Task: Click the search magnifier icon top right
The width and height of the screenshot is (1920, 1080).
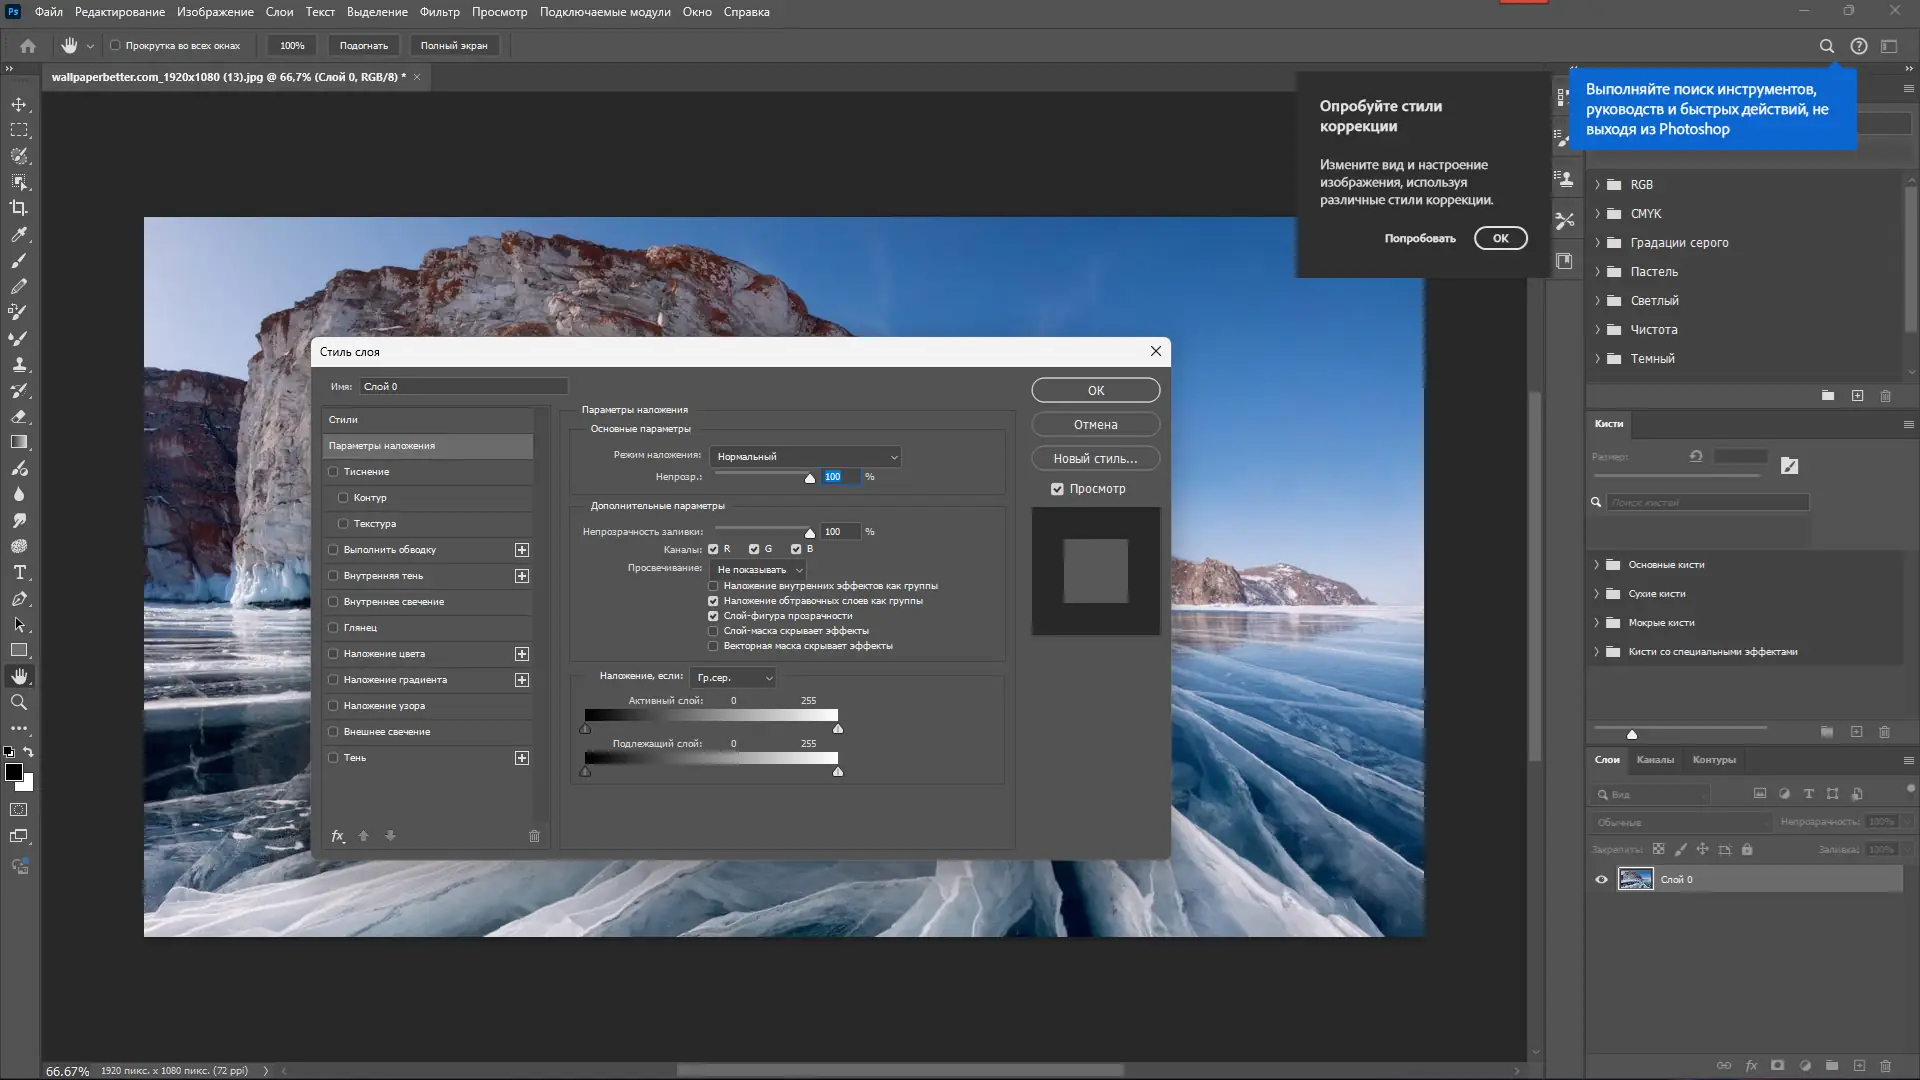Action: coord(1826,46)
